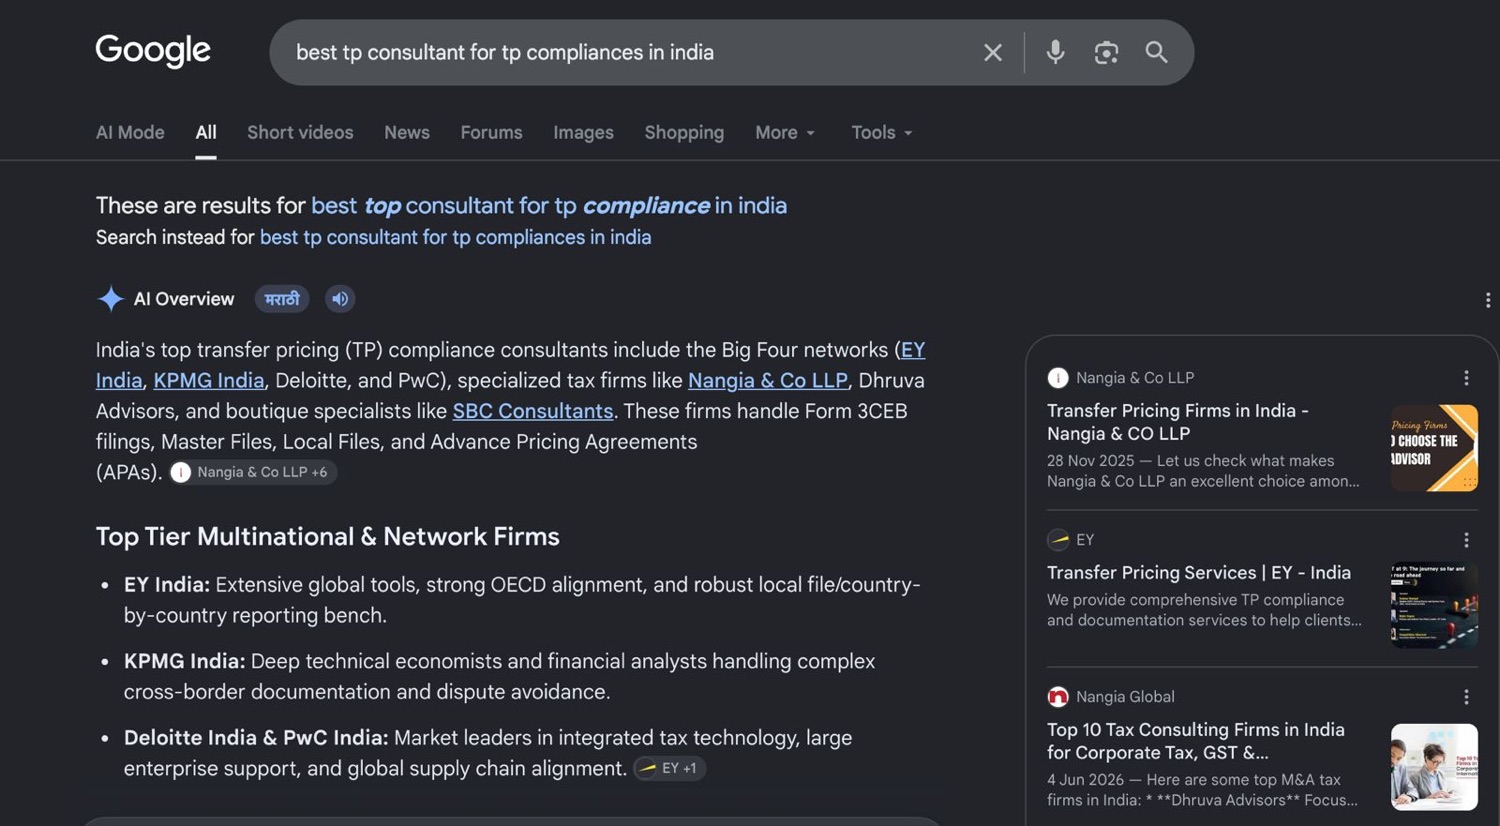Image resolution: width=1500 pixels, height=826 pixels.
Task: Listen to AI Overview with speaker icon
Action: (x=340, y=299)
